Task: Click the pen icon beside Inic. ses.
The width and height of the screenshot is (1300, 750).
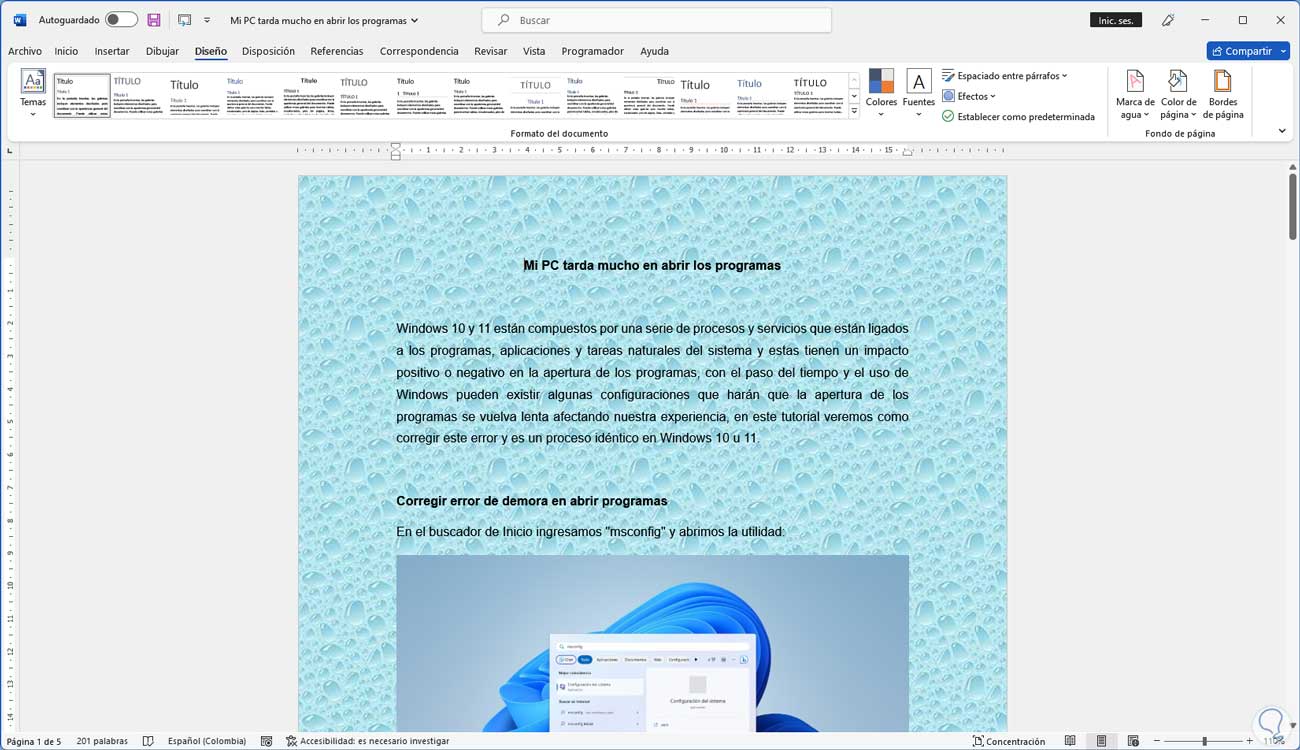Action: (1169, 20)
